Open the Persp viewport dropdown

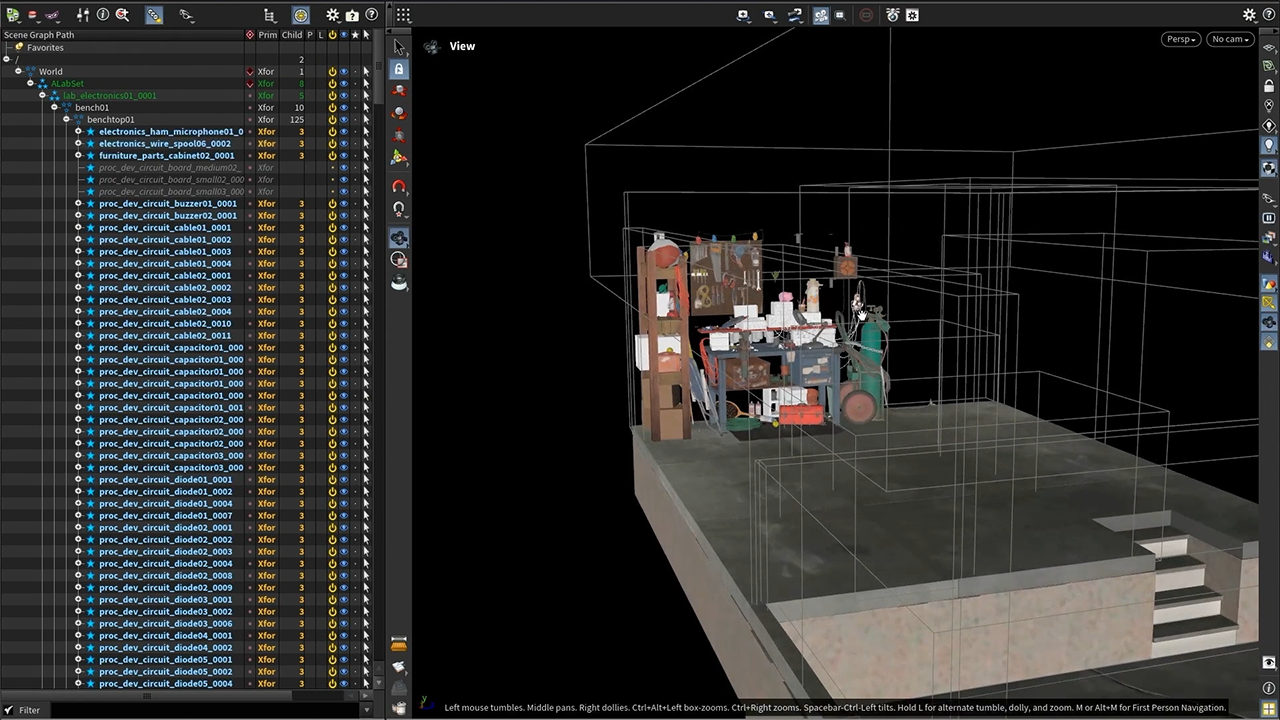pos(1181,39)
